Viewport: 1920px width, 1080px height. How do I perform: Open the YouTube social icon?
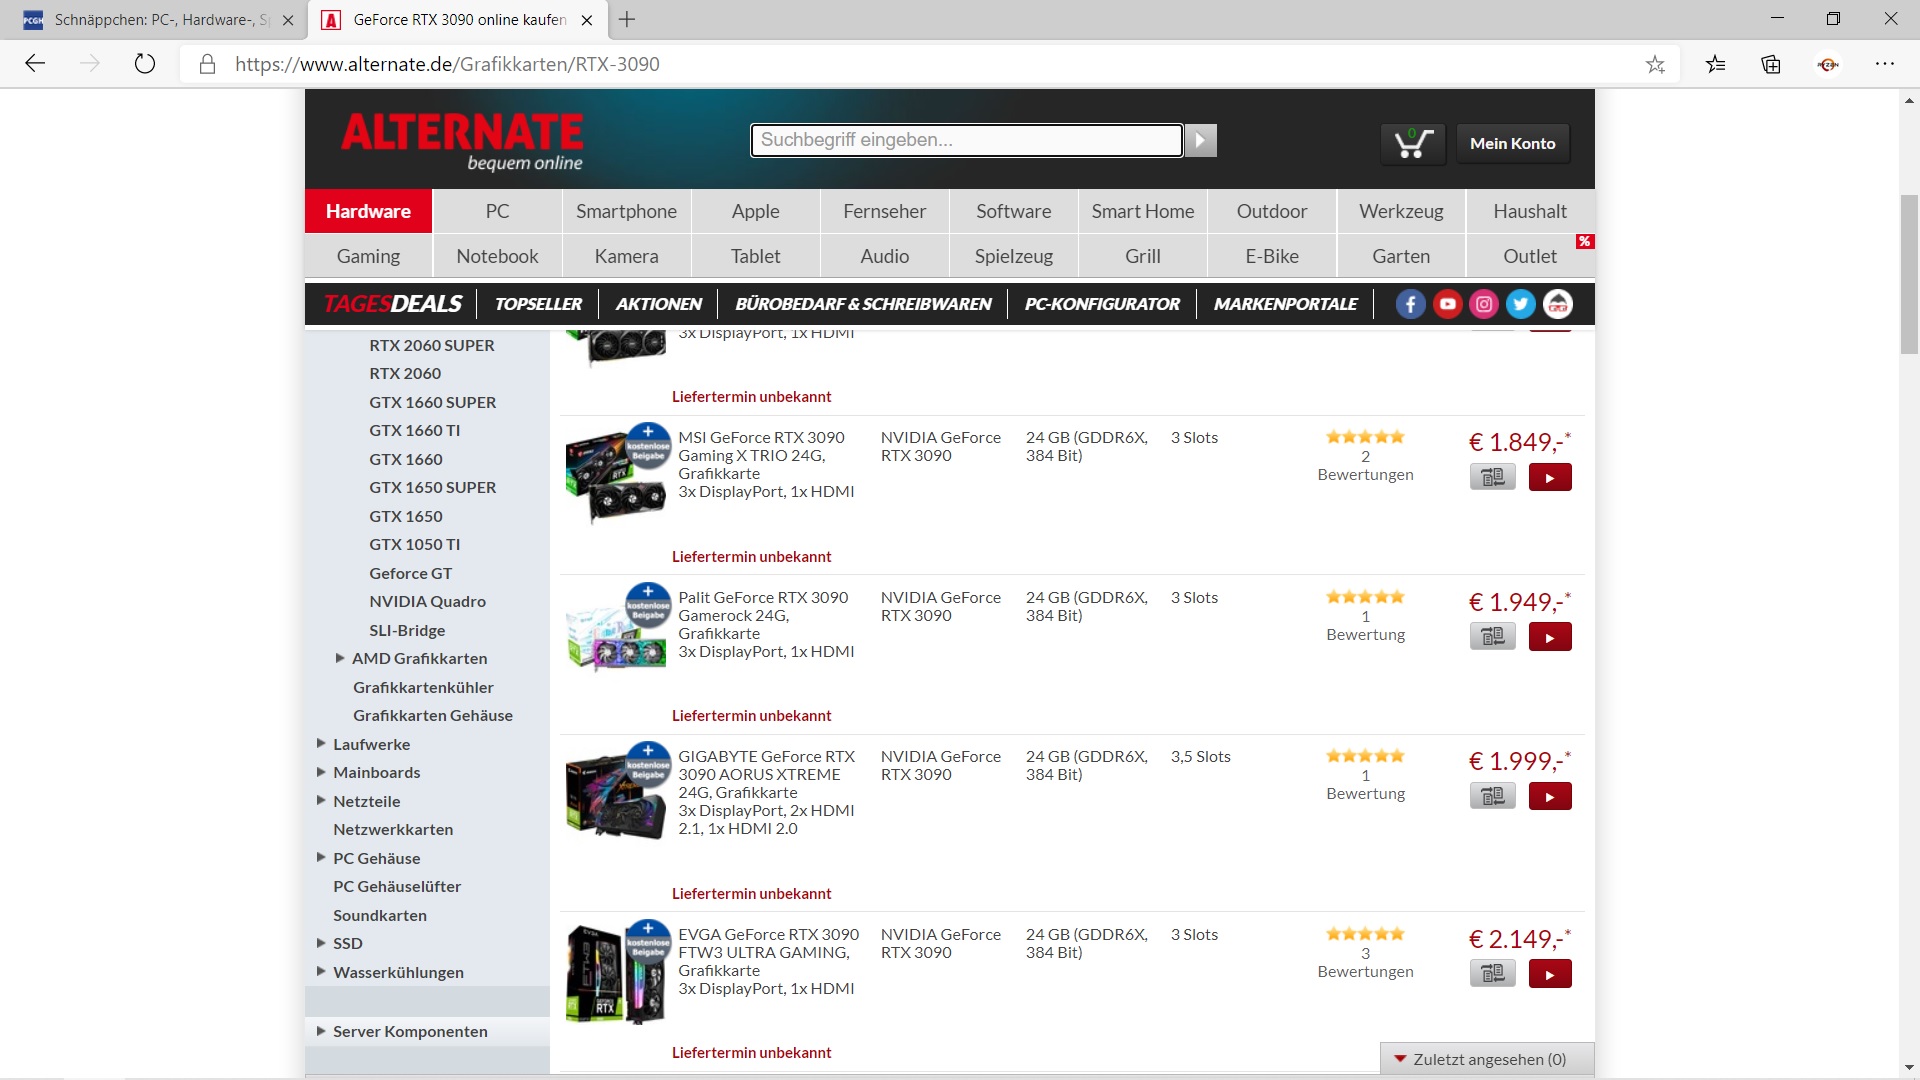point(1447,304)
